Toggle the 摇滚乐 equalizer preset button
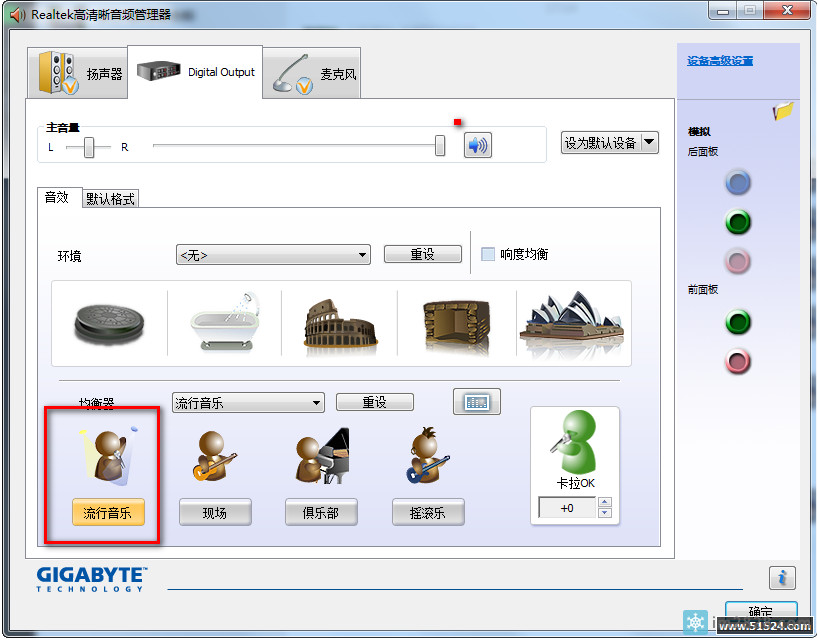Viewport: 818px width, 640px height. point(428,513)
